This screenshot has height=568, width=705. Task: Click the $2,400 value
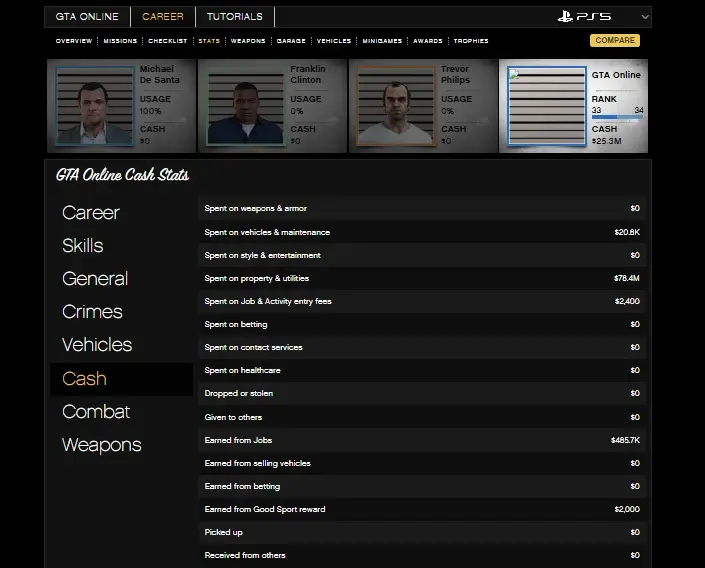coord(627,301)
